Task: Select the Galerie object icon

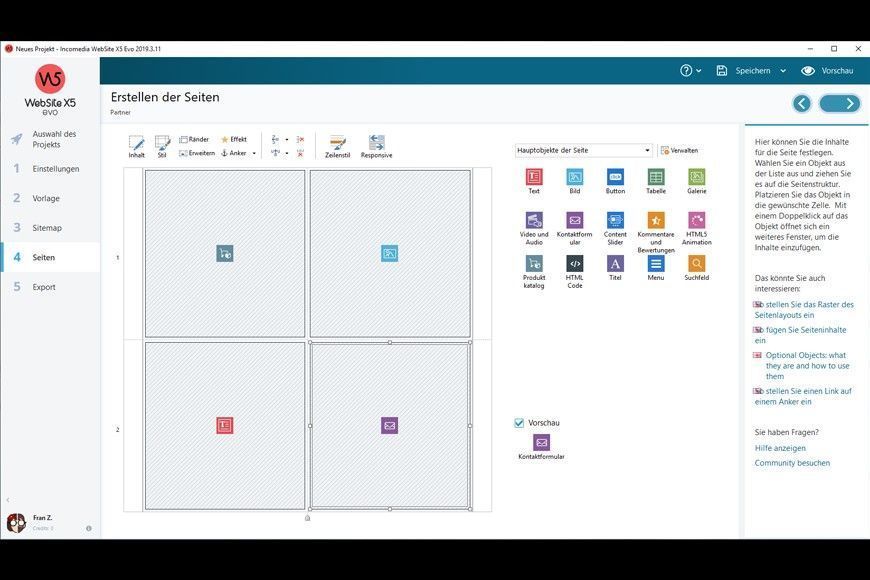Action: (696, 177)
